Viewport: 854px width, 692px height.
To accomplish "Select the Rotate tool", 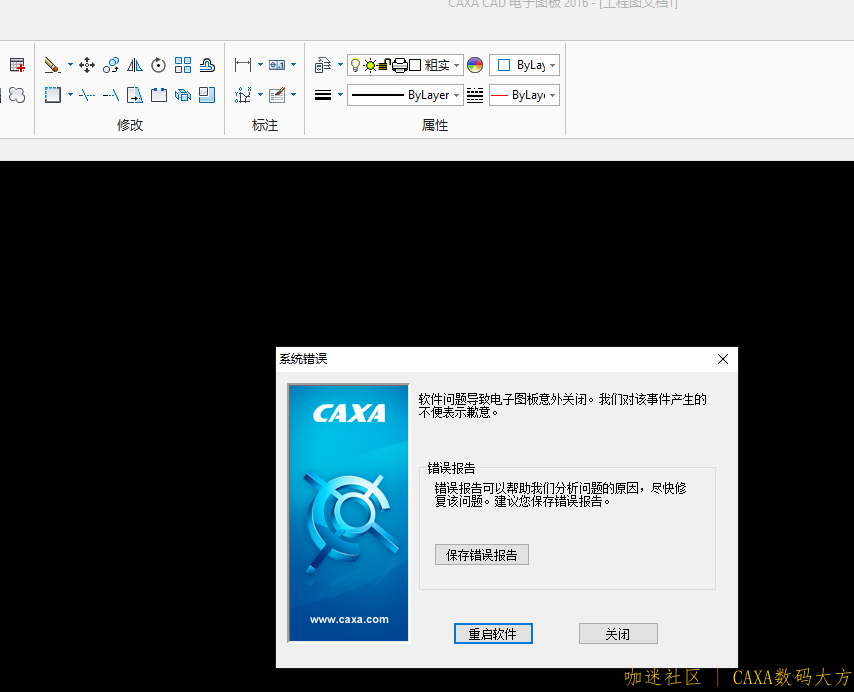I will [x=158, y=65].
